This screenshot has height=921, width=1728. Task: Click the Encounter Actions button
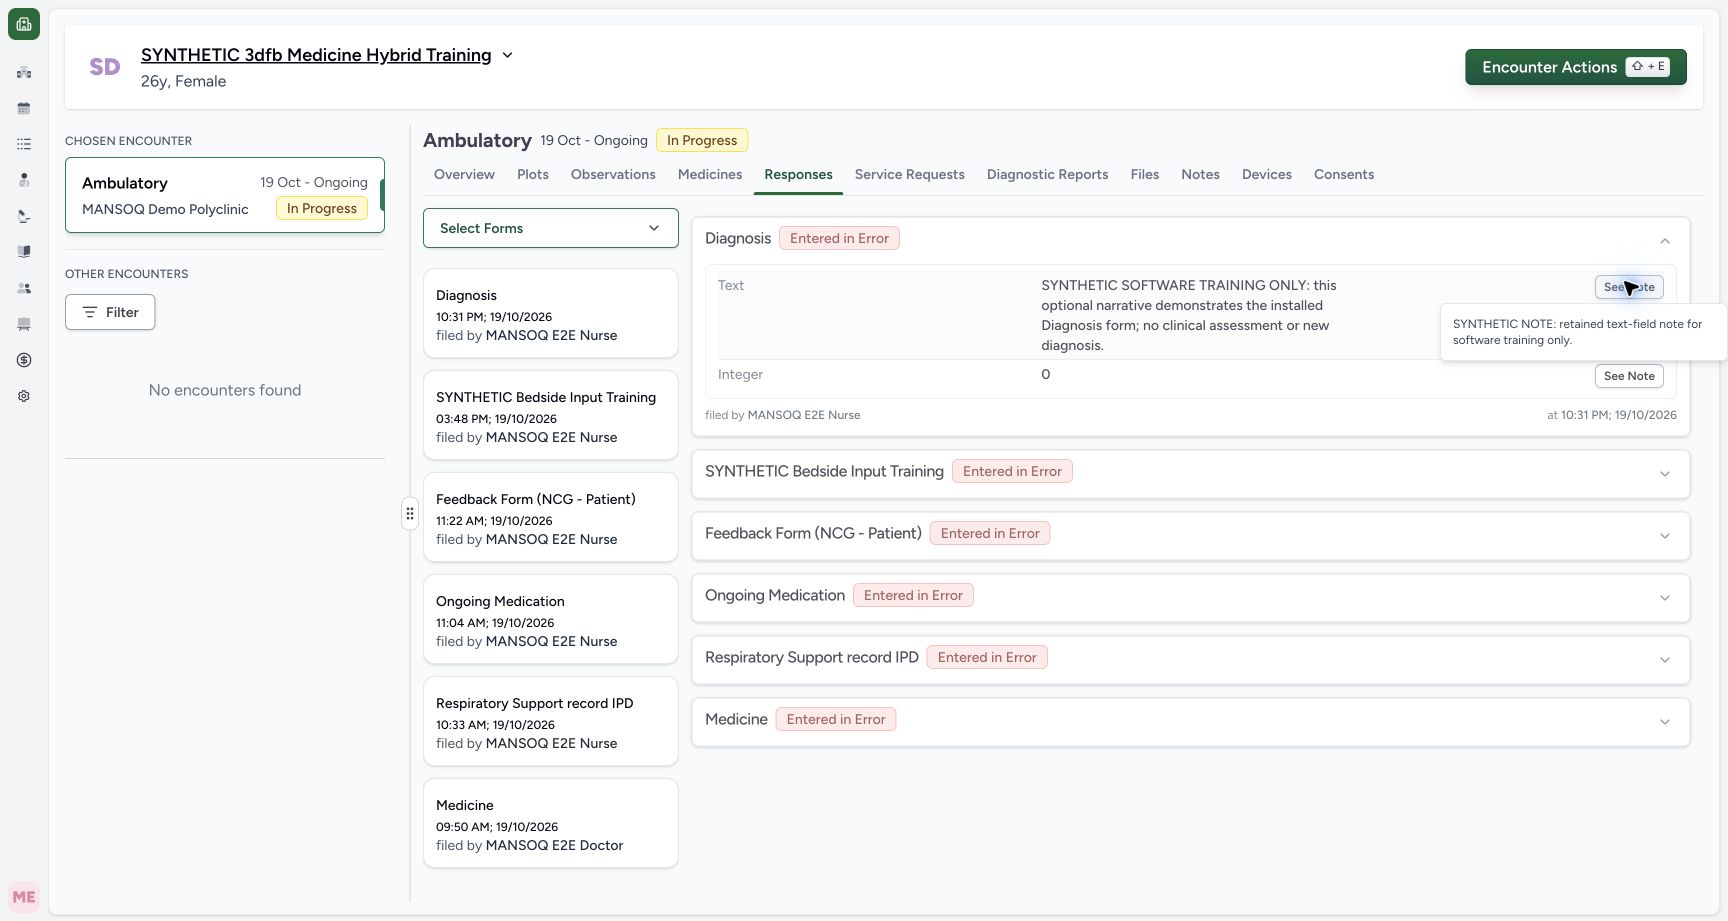pos(1576,67)
